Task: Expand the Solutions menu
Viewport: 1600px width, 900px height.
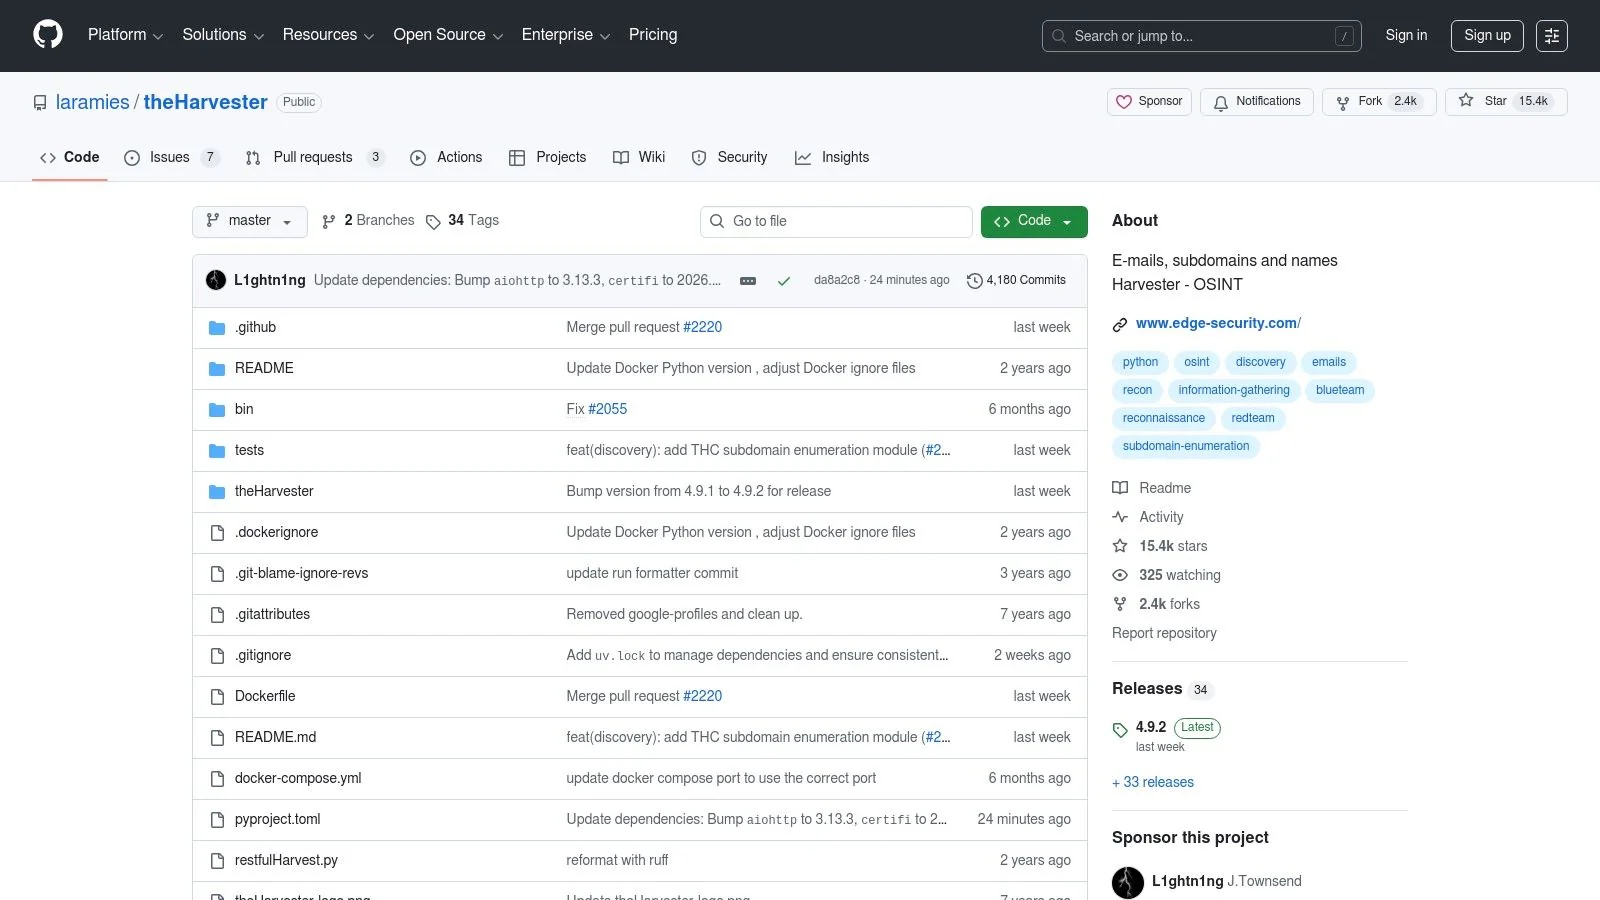Action: [223, 35]
